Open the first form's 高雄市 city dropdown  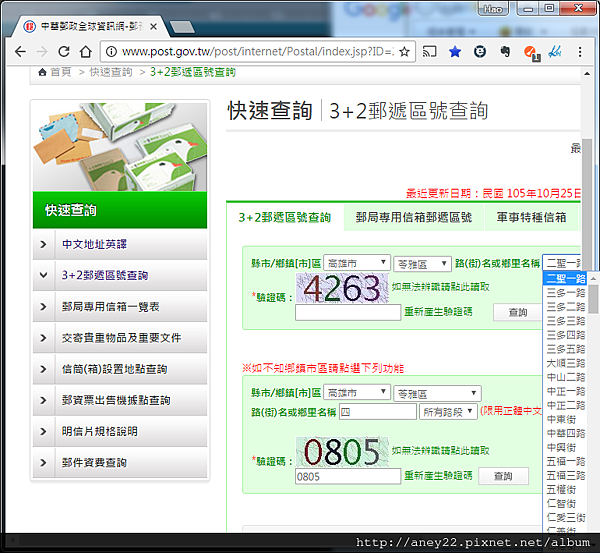pyautogui.click(x=357, y=263)
